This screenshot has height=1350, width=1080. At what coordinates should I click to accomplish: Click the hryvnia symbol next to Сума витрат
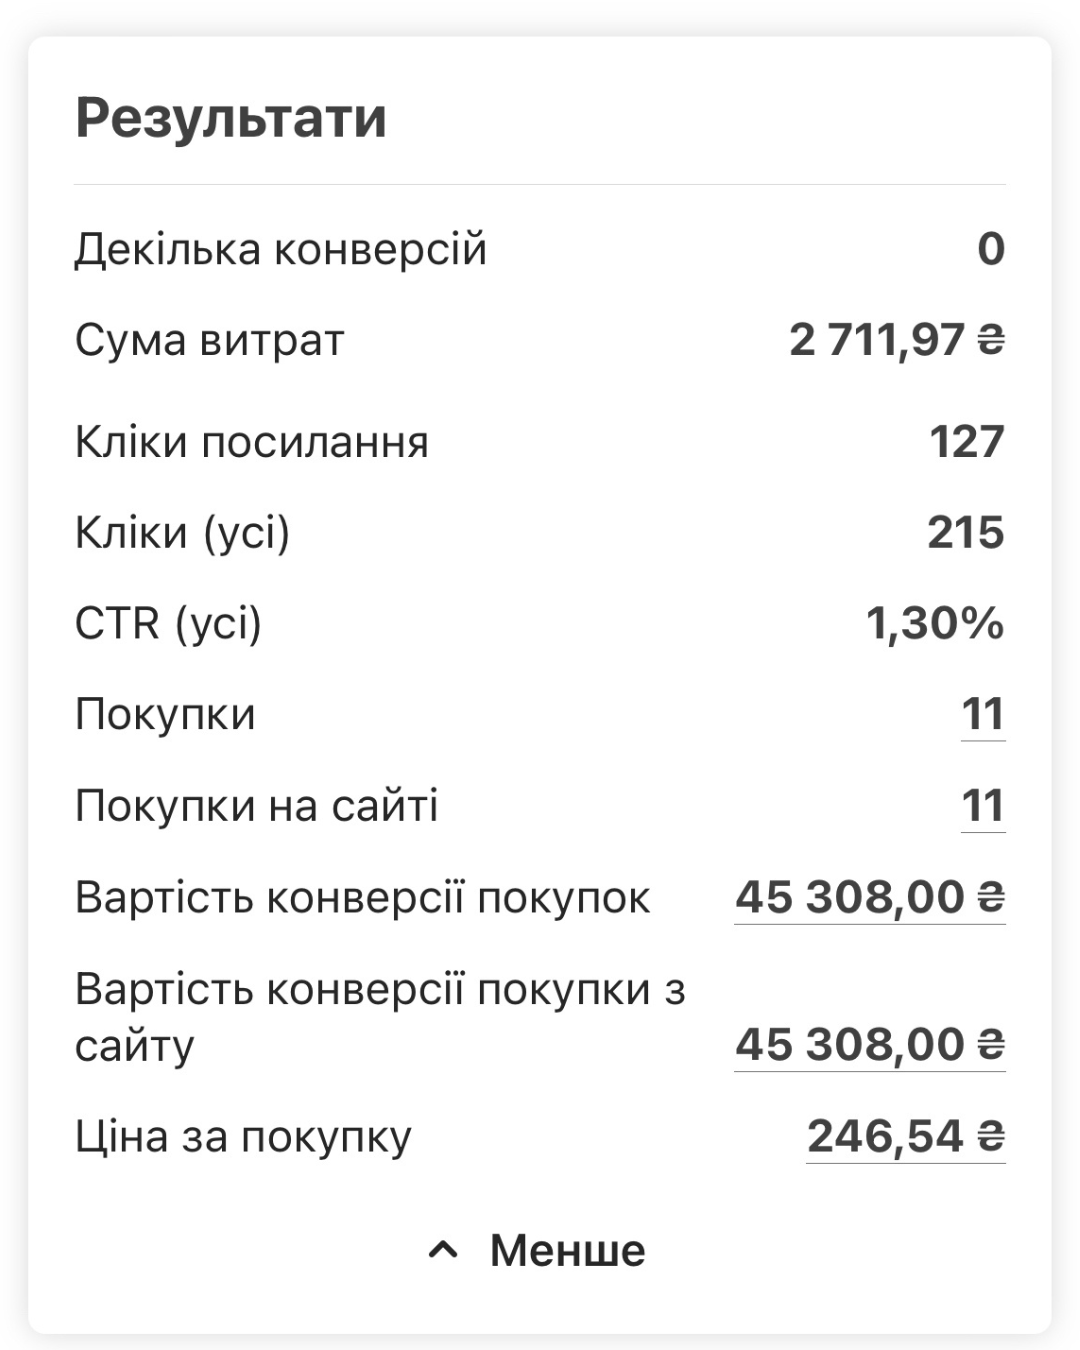[991, 341]
